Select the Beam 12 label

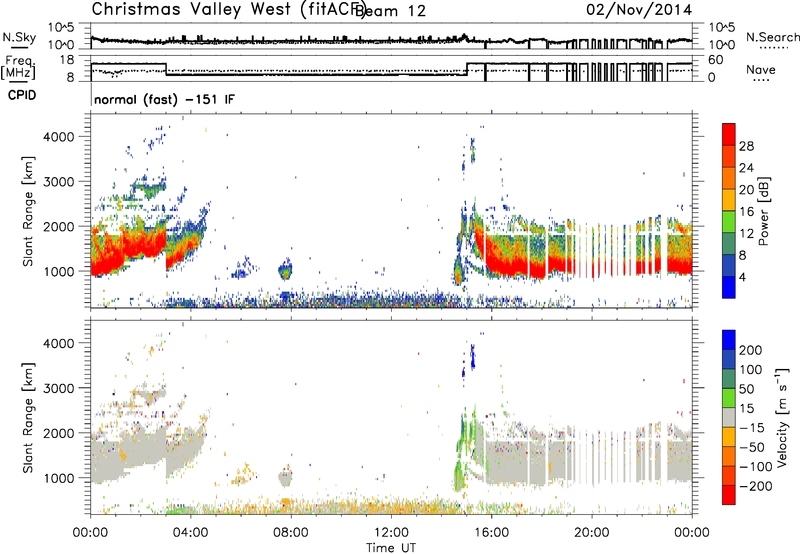click(x=390, y=11)
